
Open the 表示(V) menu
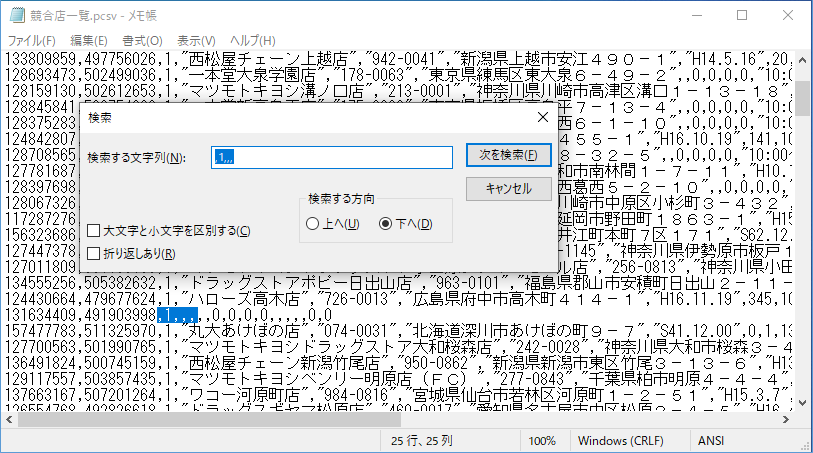(x=196, y=40)
